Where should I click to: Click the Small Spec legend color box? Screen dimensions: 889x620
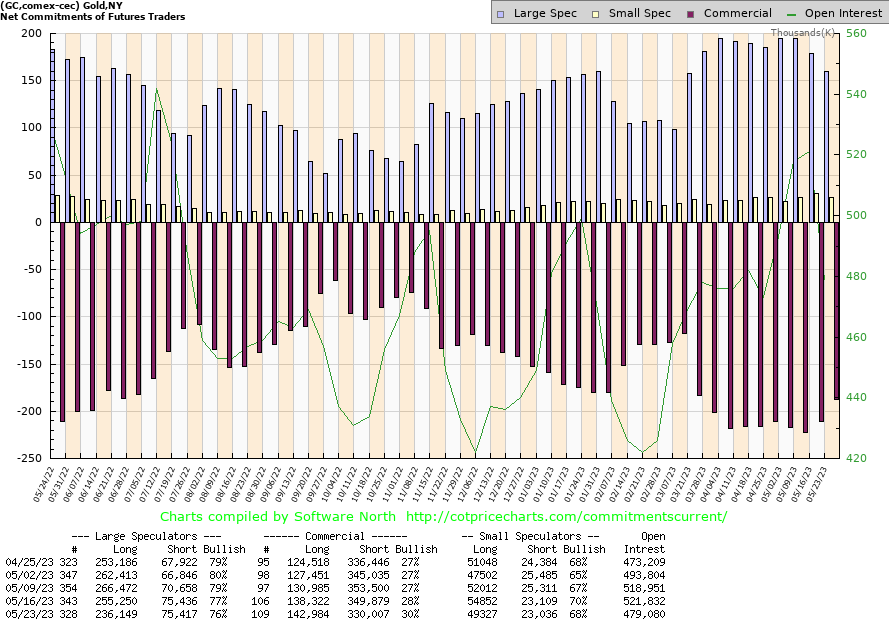(x=596, y=14)
